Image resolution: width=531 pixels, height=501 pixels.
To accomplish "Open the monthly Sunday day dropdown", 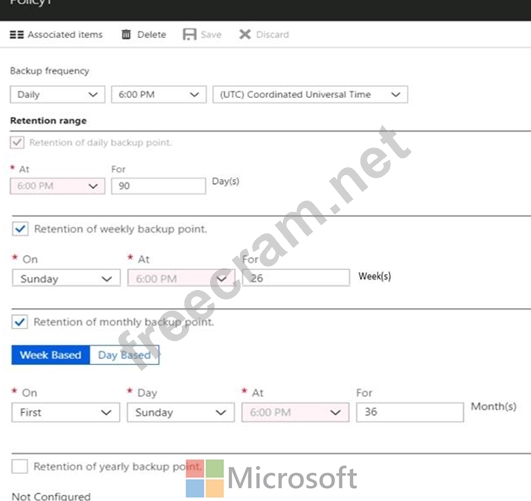I will [x=181, y=412].
